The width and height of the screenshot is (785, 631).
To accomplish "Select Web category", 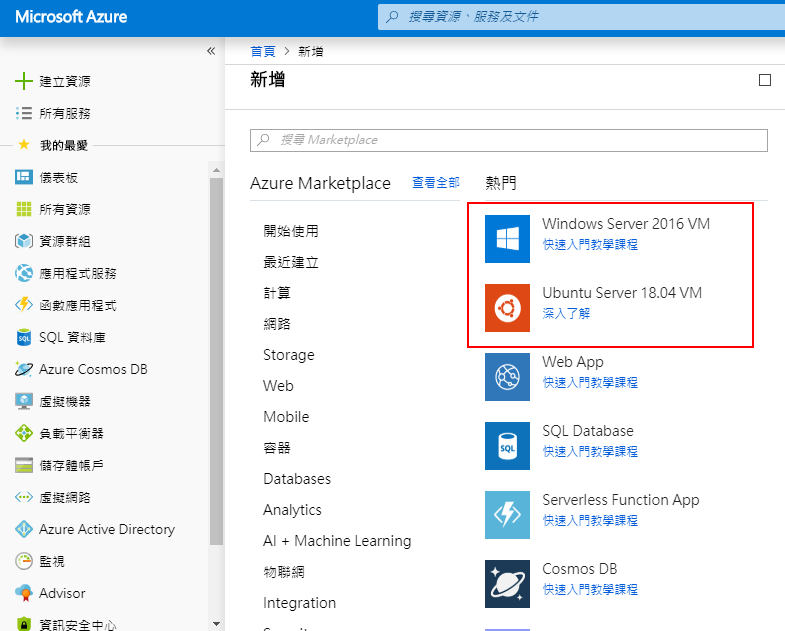I will 278,386.
